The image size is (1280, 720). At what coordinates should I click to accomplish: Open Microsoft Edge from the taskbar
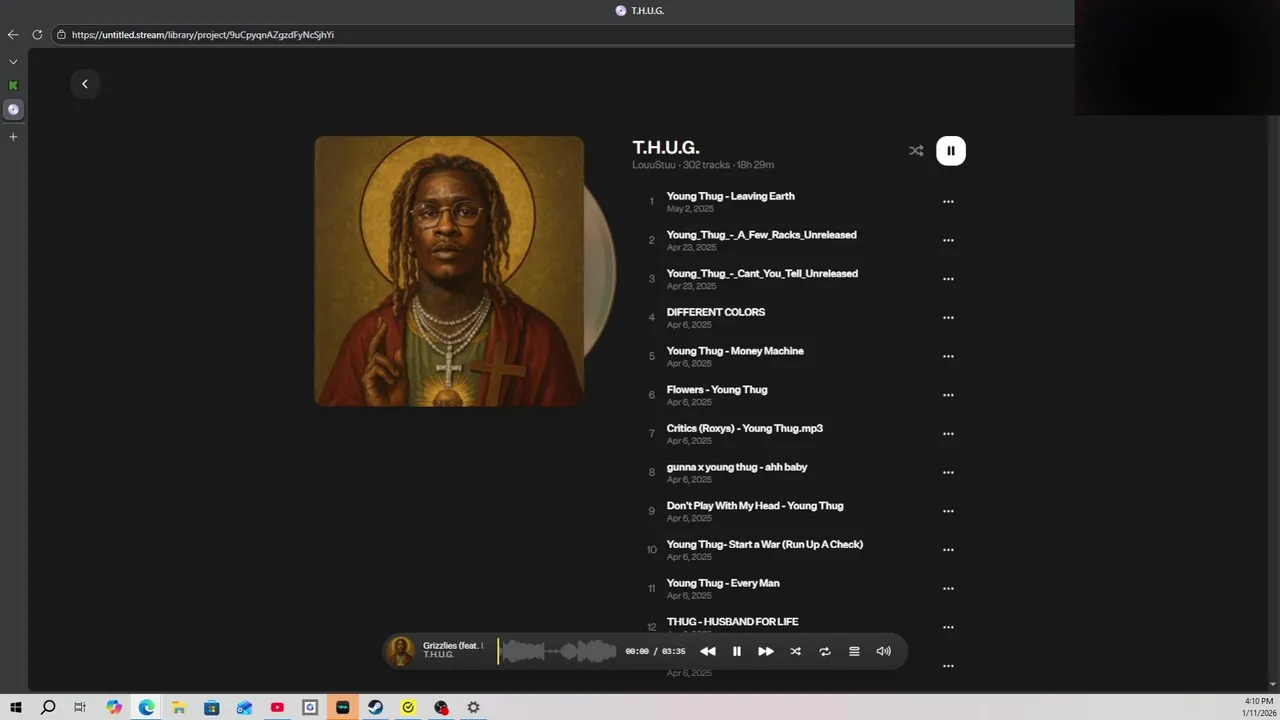(147, 707)
